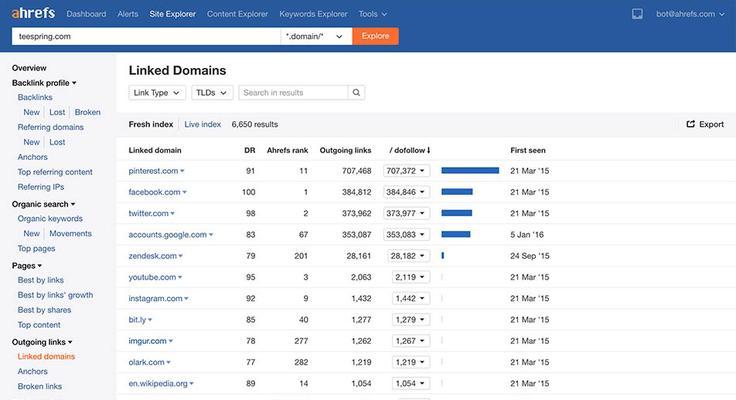The width and height of the screenshot is (736, 400).
Task: Open Referring IPs in sidebar
Action: coord(41,187)
